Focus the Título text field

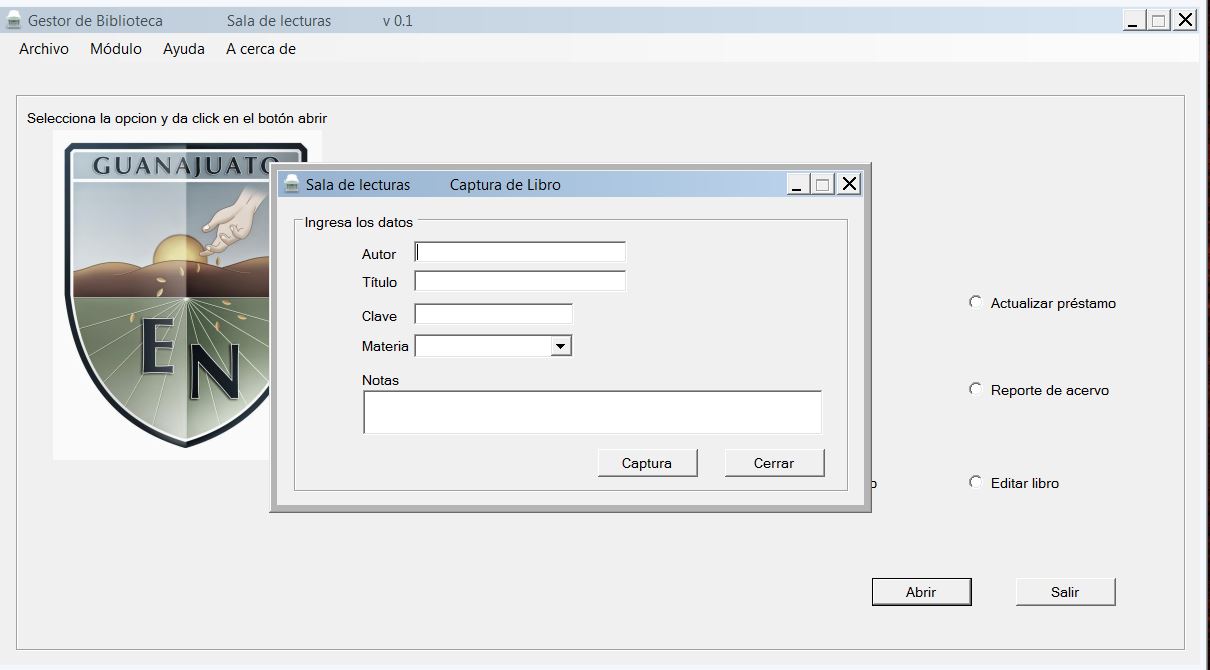pyautogui.click(x=520, y=281)
